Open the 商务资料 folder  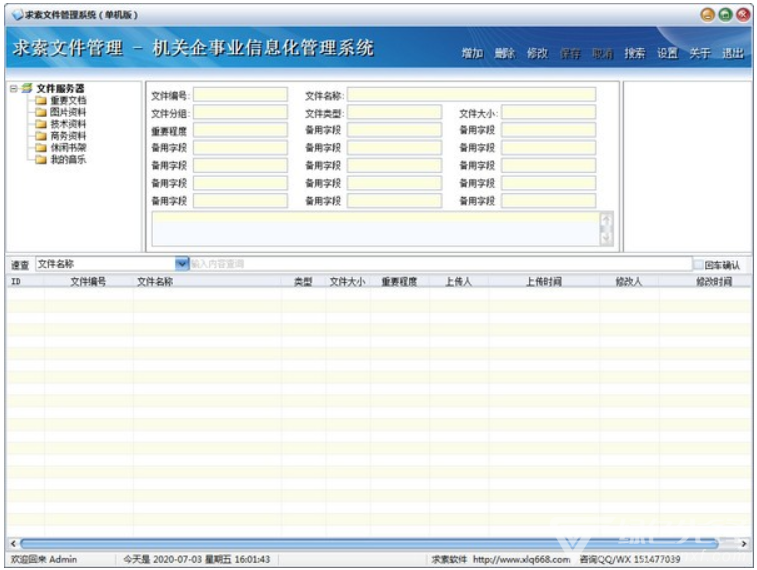[61, 136]
